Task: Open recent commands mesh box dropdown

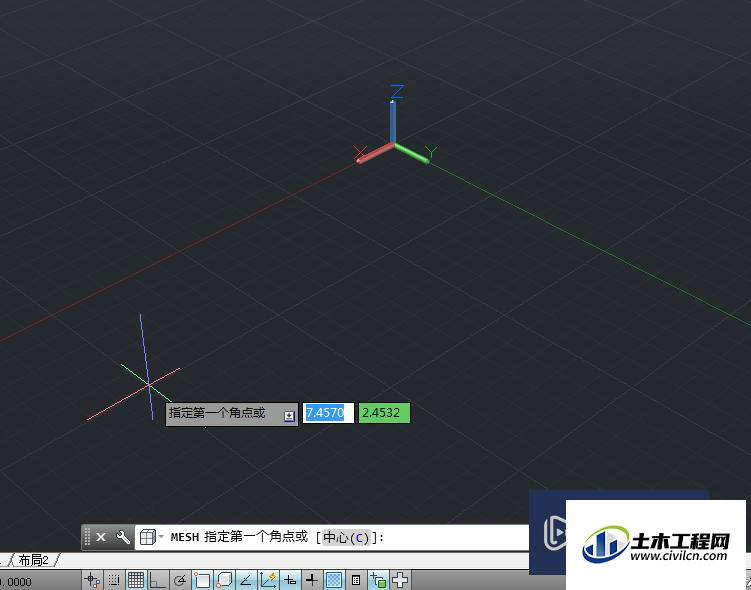Action: (x=151, y=537)
